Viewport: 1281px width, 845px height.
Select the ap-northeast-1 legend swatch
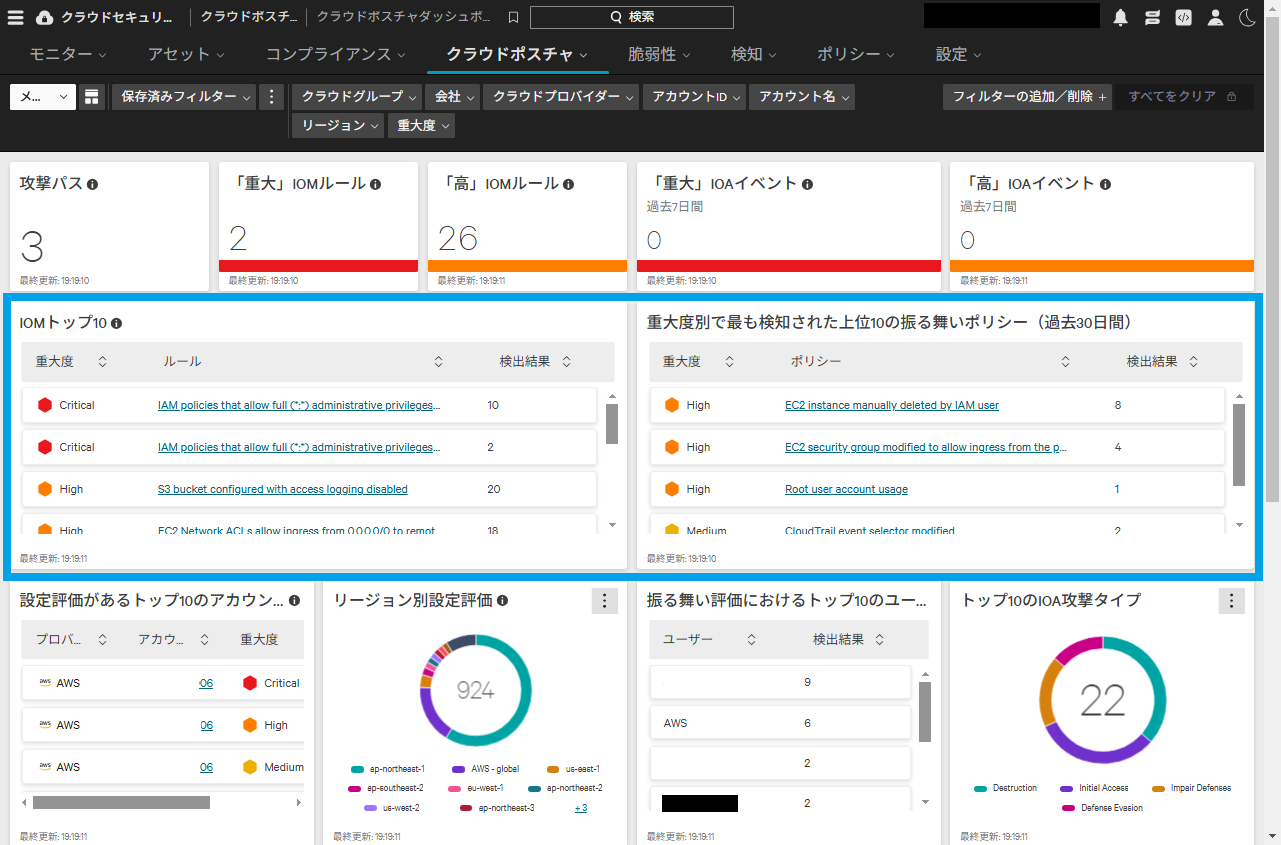[357, 769]
